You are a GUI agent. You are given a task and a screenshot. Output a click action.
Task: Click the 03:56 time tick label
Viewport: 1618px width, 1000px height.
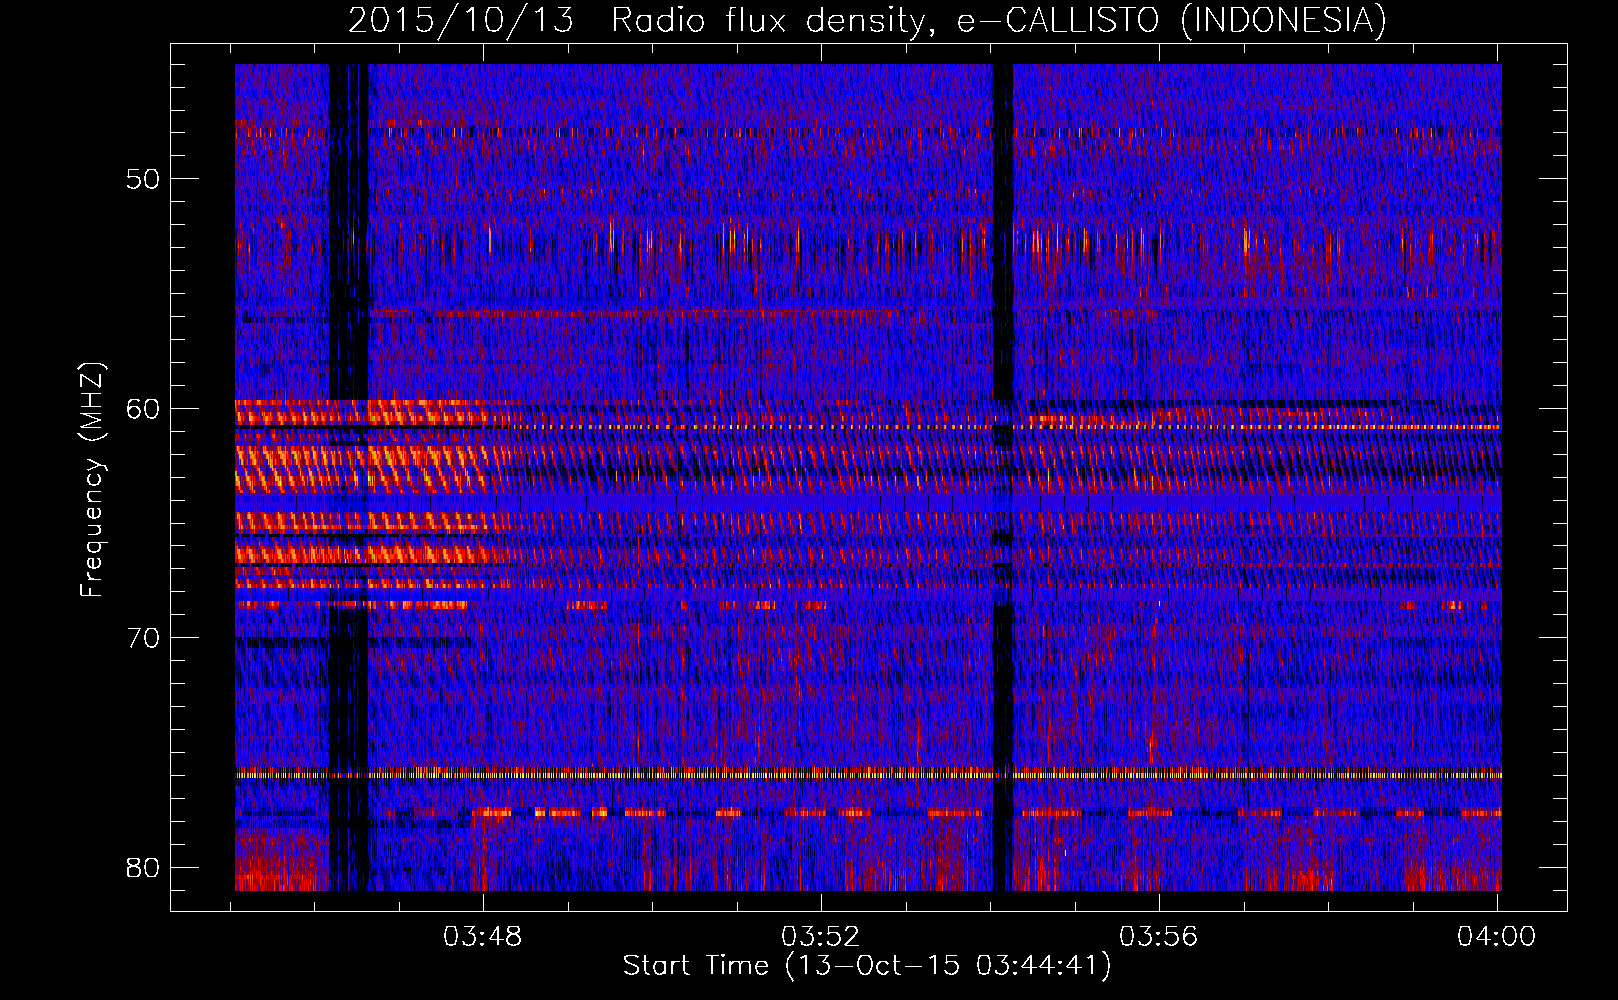1158,937
